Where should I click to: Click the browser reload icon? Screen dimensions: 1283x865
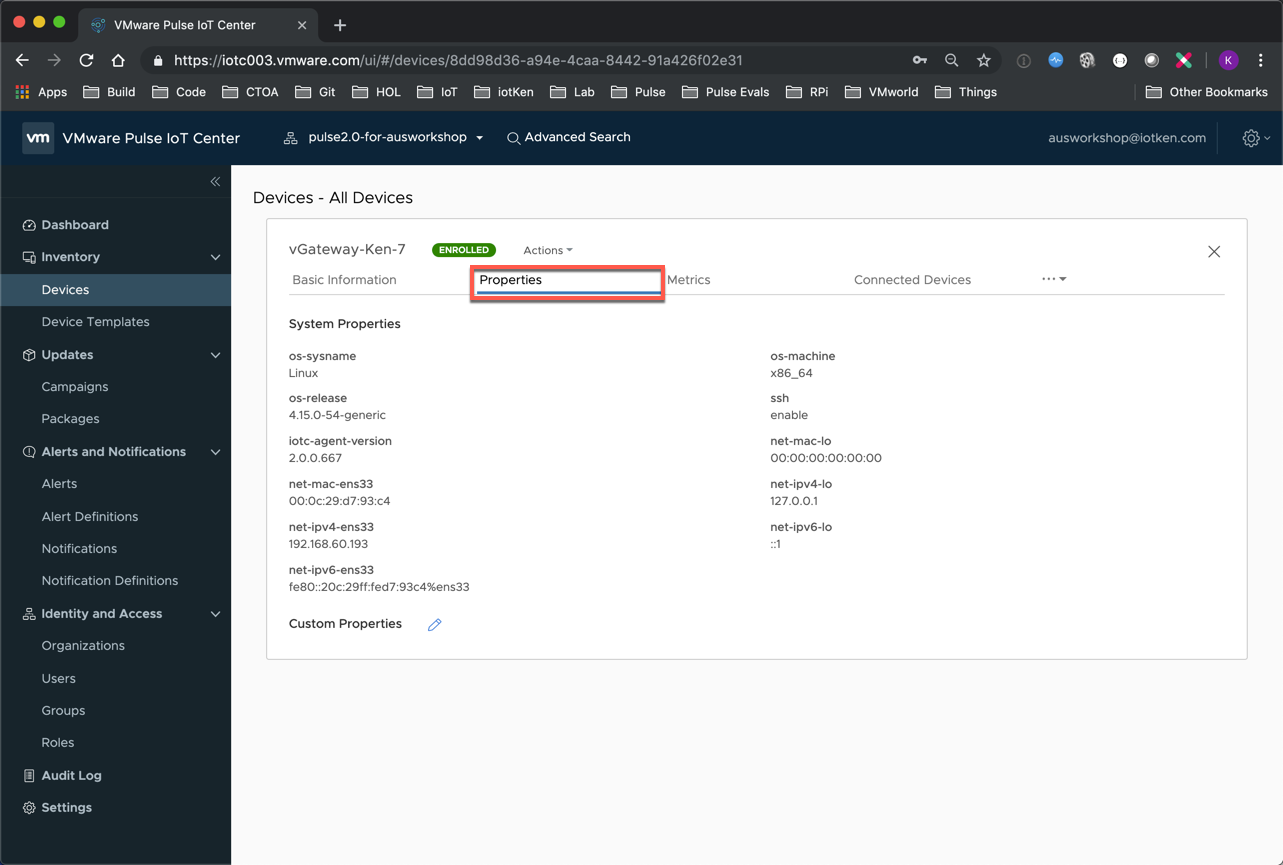(86, 60)
